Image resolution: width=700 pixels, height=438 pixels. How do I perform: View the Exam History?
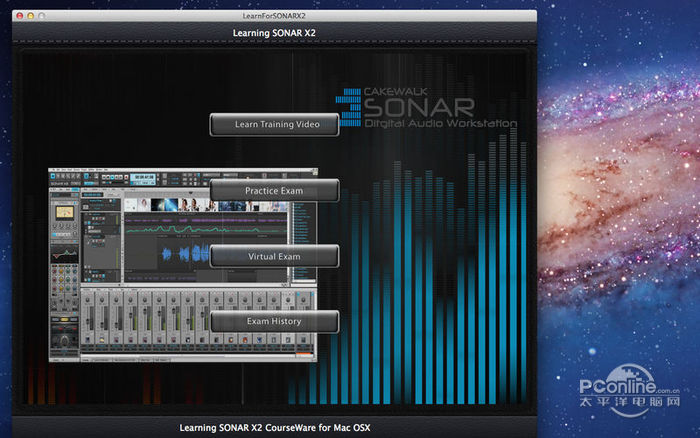point(274,321)
